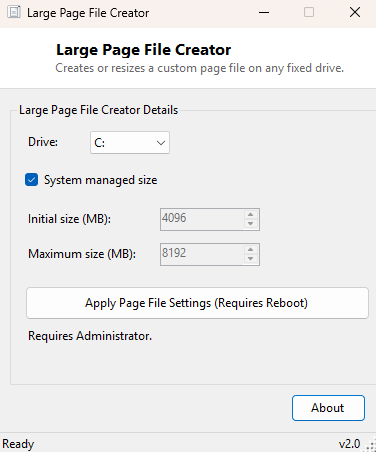Click the window resize grip in status bar
Image resolution: width=376 pixels, height=452 pixels.
tap(371, 446)
